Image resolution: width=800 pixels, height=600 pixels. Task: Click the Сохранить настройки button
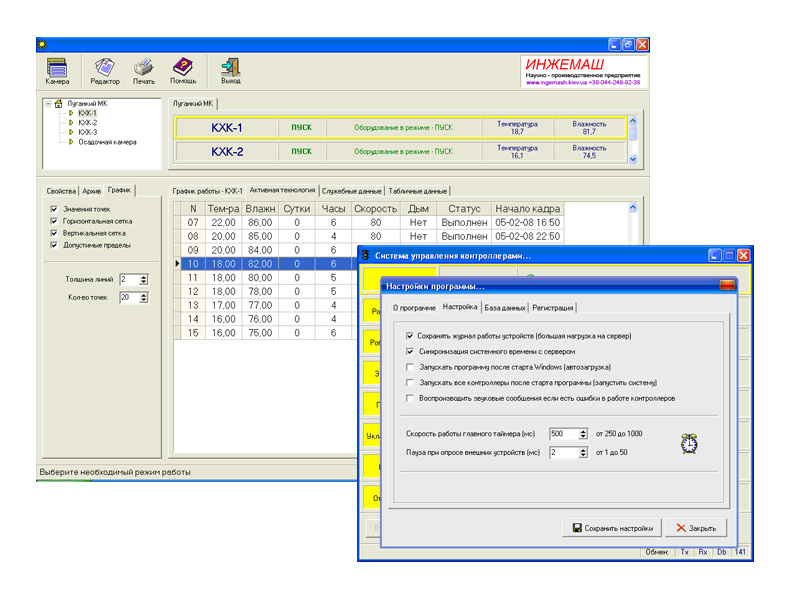611,528
